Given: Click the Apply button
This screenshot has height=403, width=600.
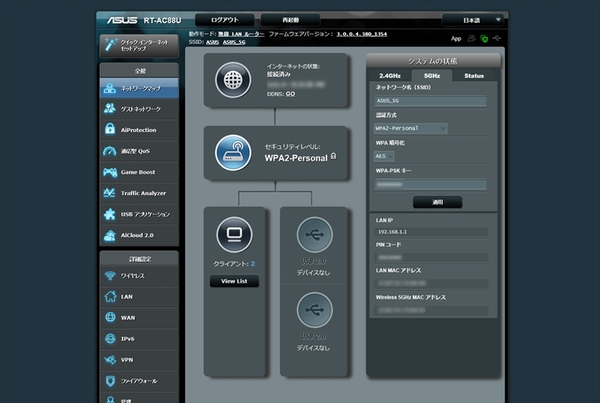Looking at the screenshot, I should pos(437,202).
